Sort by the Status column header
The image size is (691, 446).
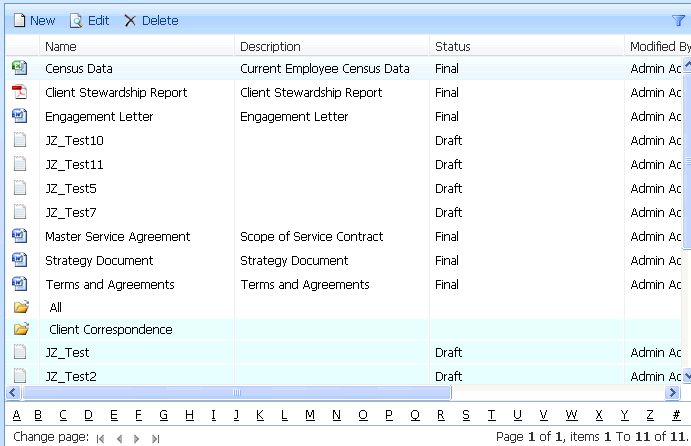[x=452, y=46]
